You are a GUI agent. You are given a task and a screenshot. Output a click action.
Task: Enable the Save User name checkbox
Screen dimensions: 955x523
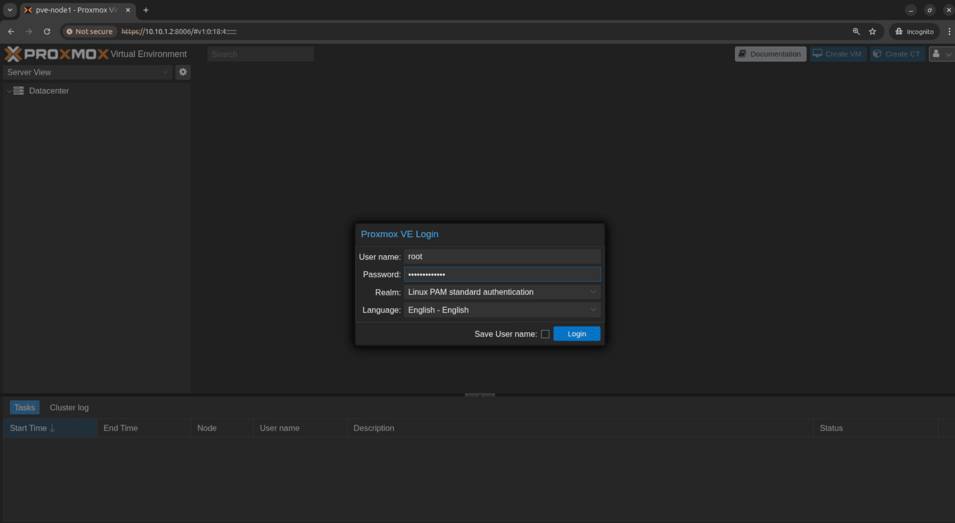click(545, 334)
